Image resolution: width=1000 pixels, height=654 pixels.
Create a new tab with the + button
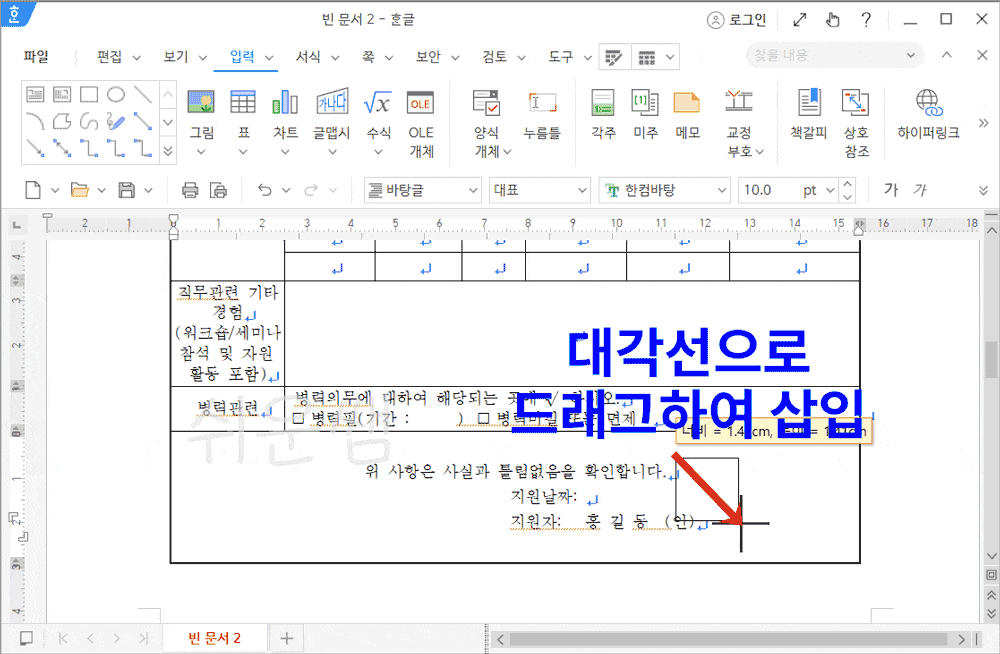[x=286, y=637]
